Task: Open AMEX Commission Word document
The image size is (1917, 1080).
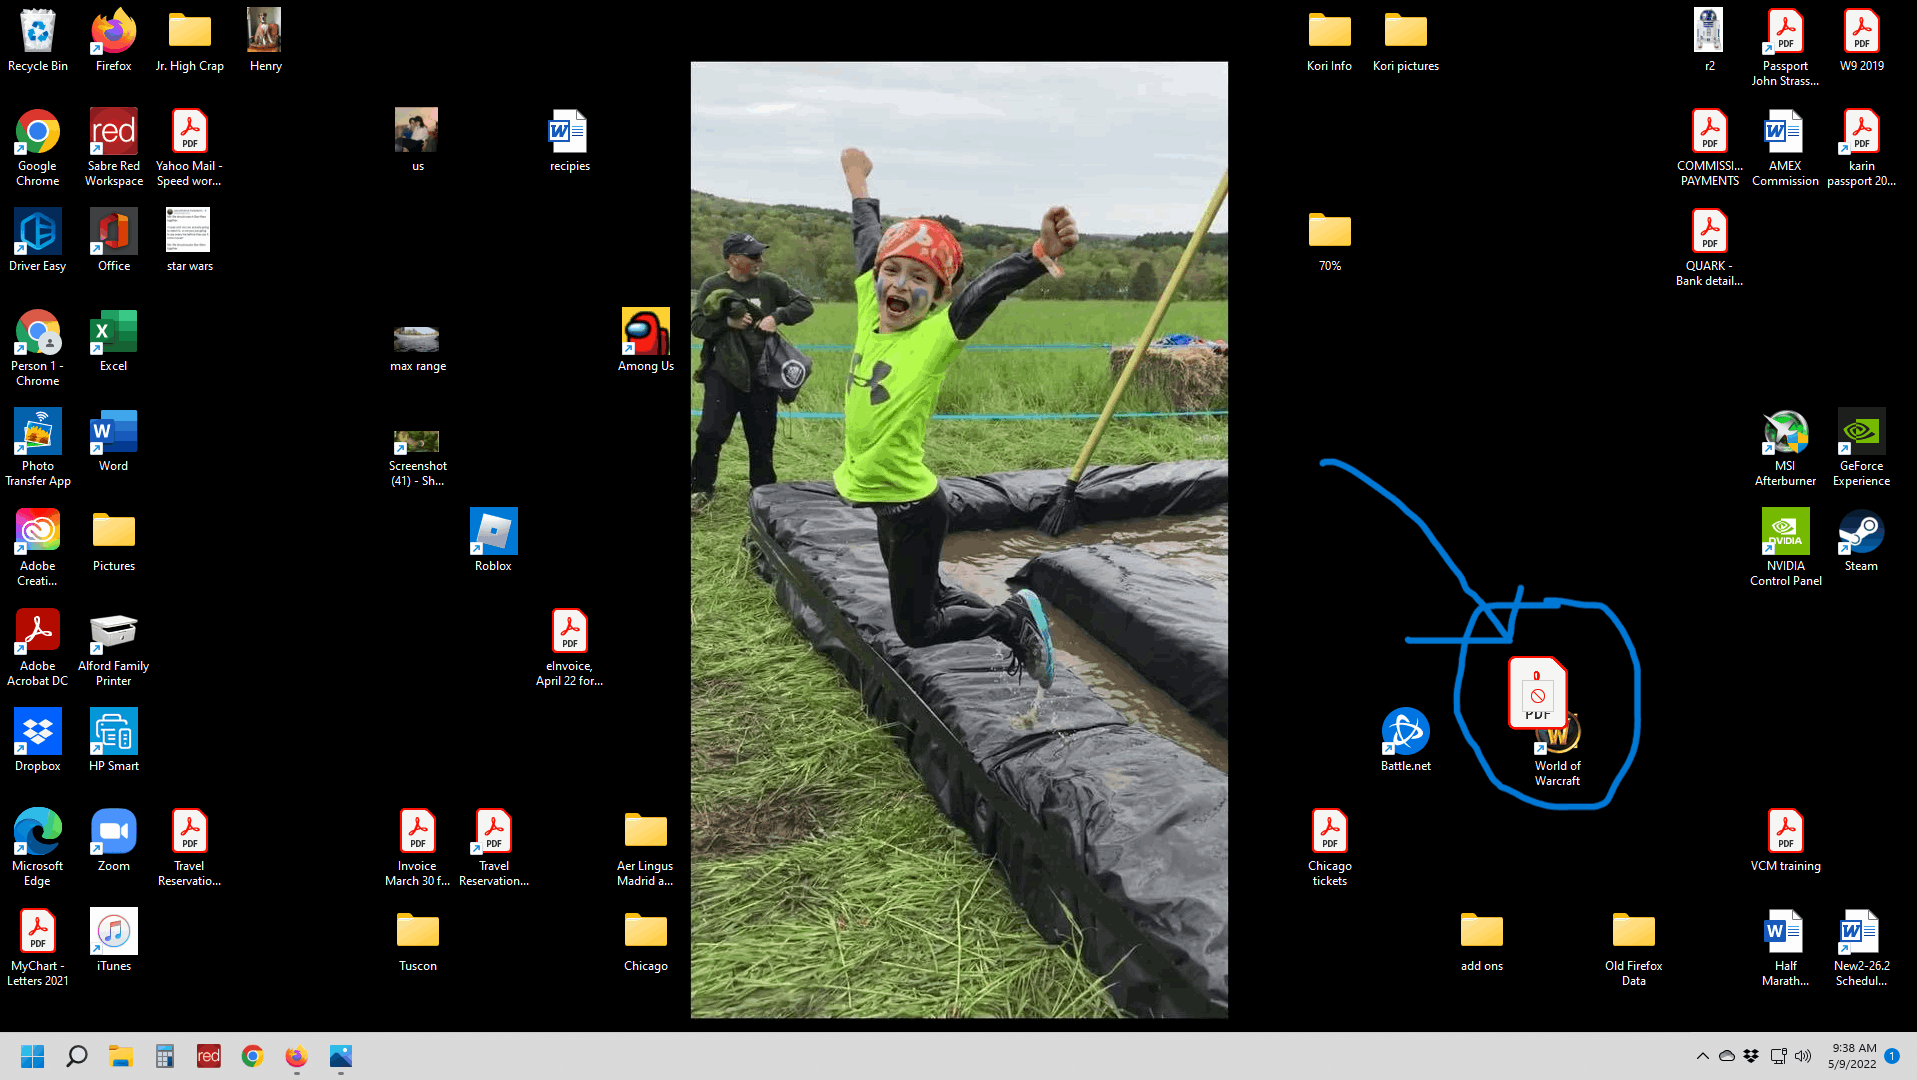Action: point(1785,147)
